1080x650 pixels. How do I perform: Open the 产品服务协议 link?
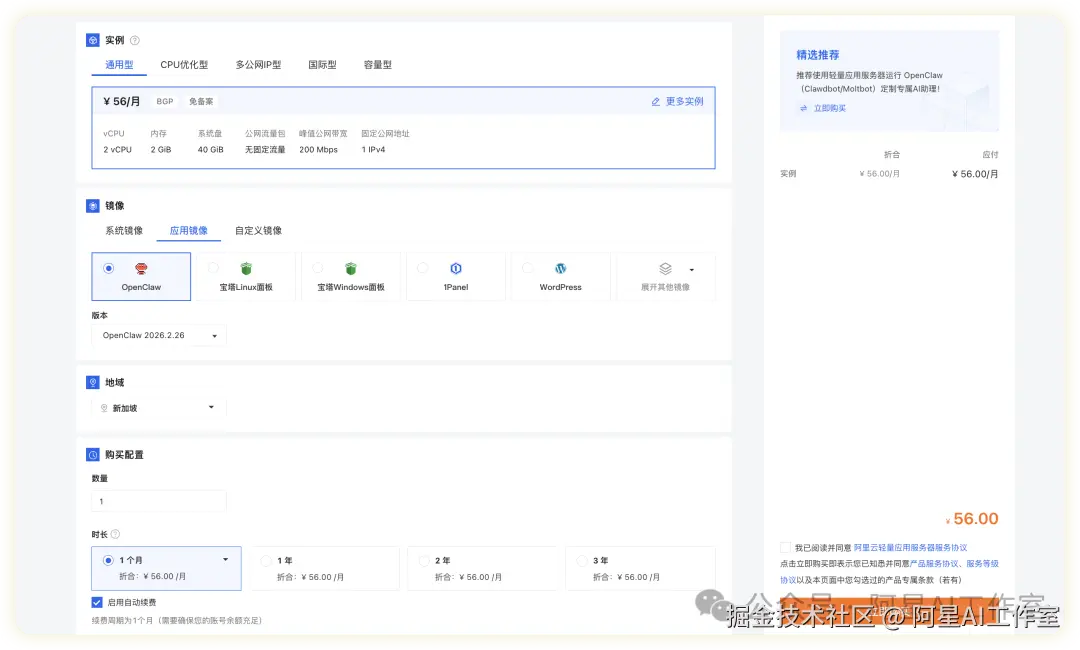coord(934,564)
